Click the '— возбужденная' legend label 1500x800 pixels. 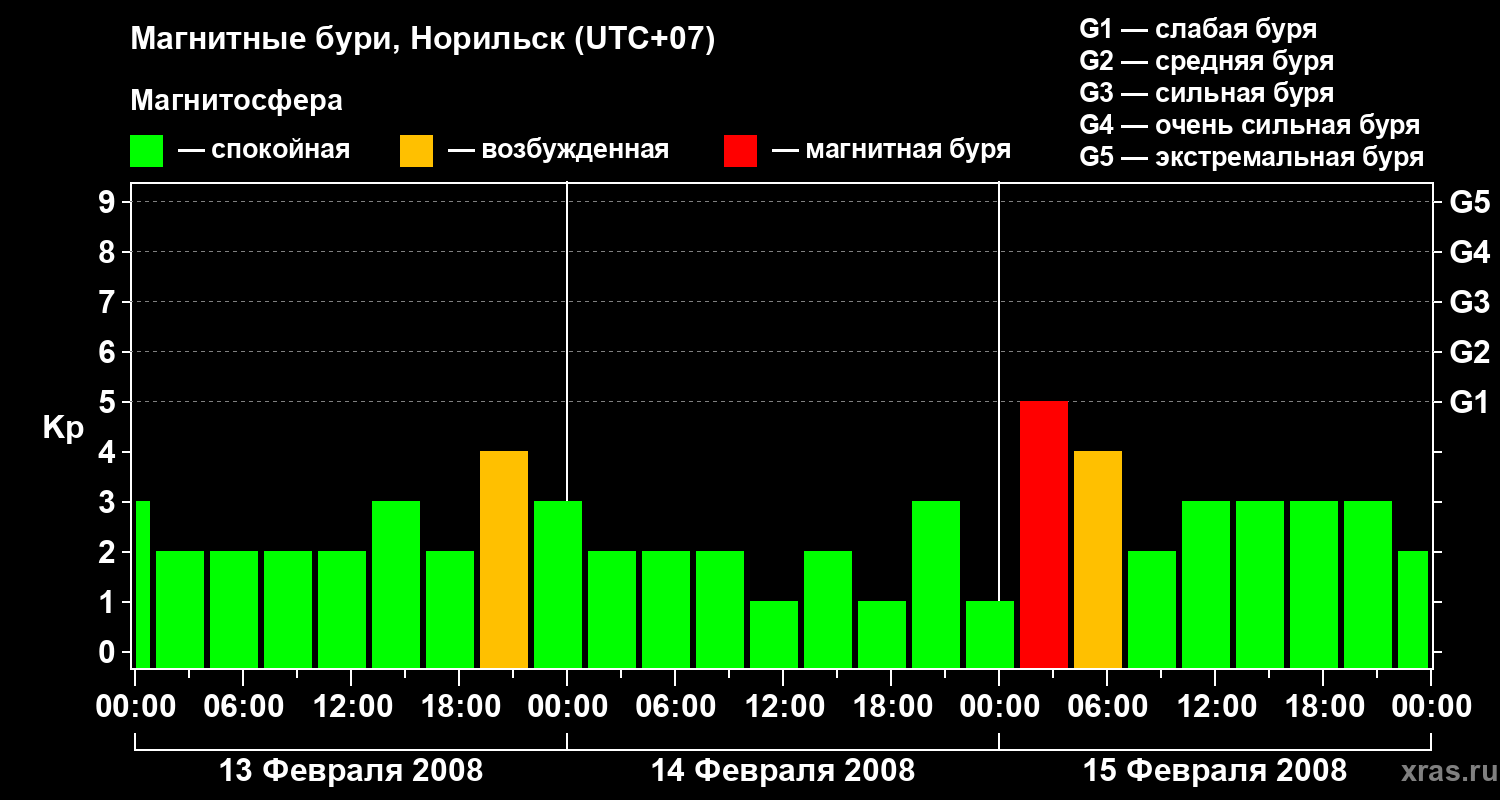coord(558,151)
